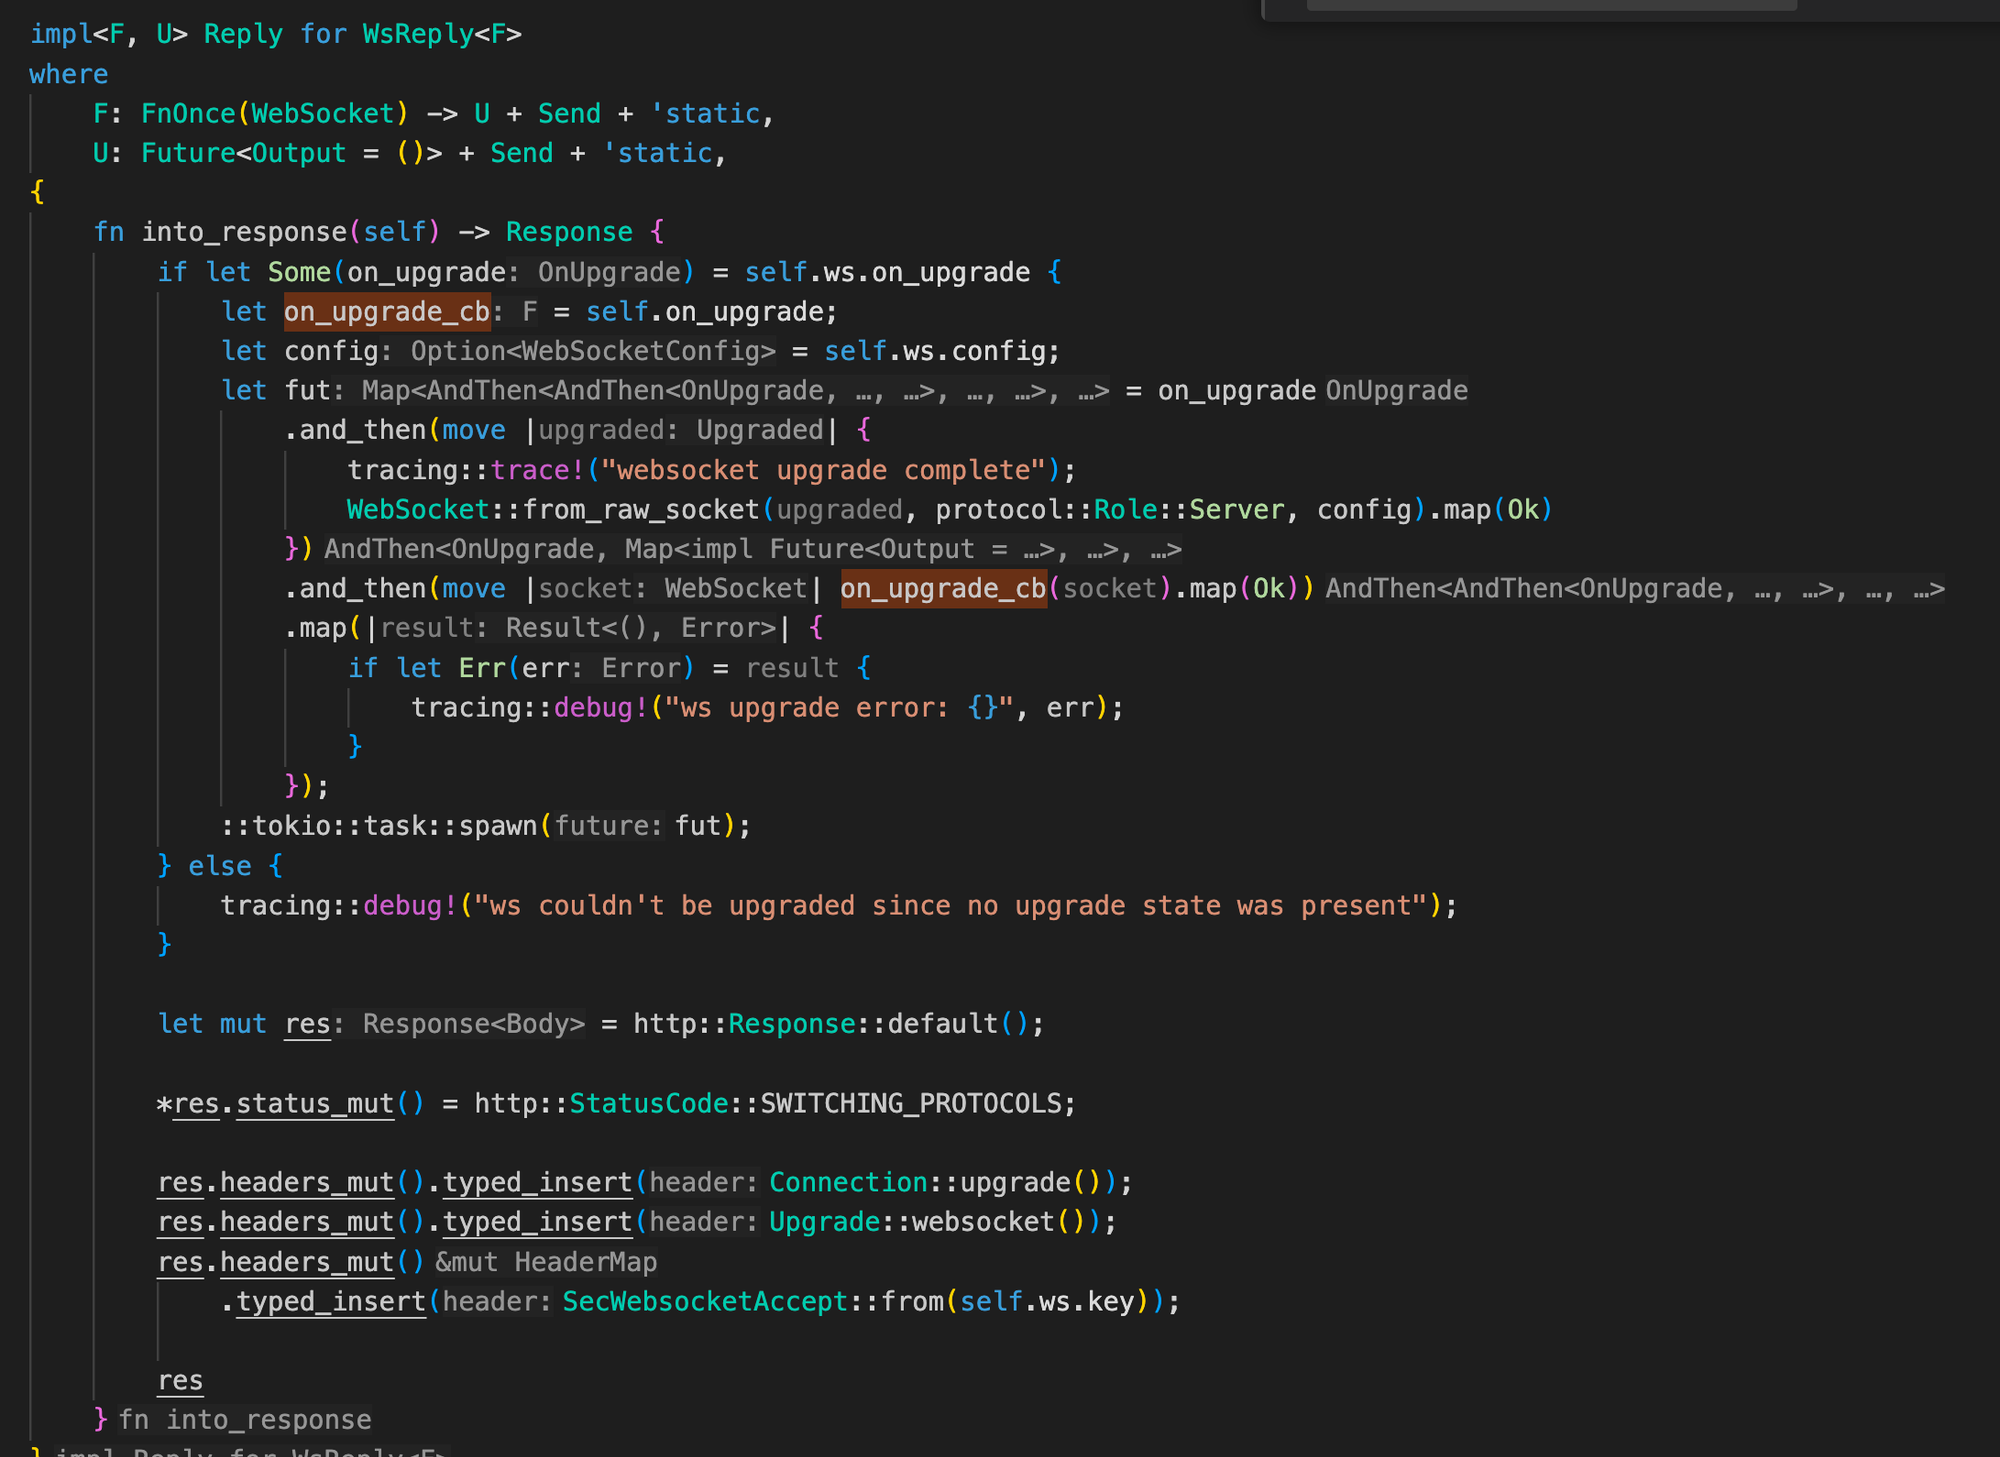Click ''static' on the F: FnOnce line
This screenshot has height=1457, width=2000.
pyautogui.click(x=705, y=113)
